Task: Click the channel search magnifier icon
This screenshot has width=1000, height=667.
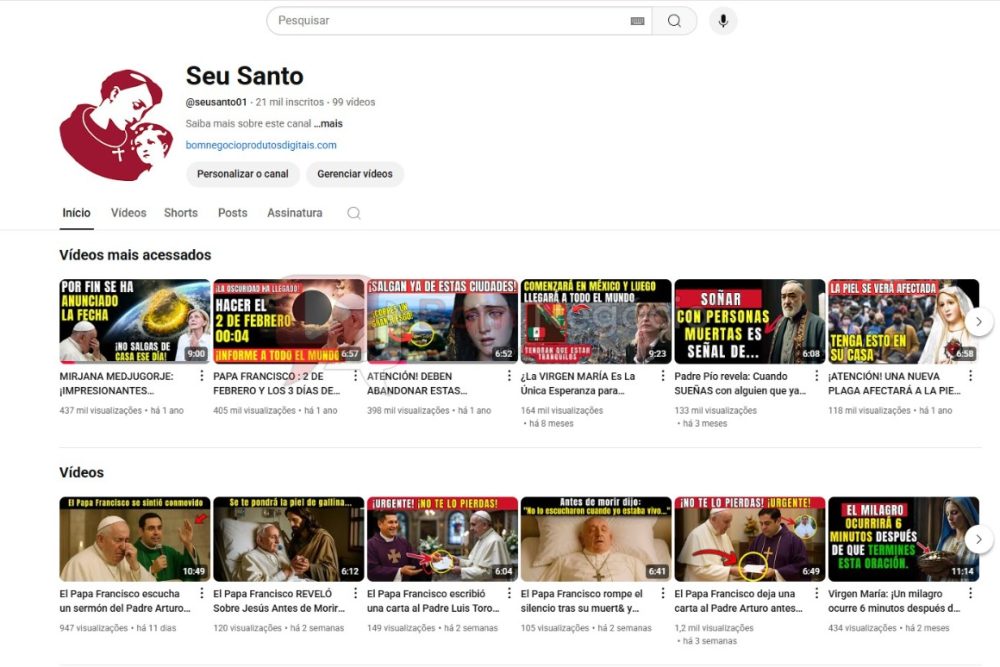Action: click(354, 213)
